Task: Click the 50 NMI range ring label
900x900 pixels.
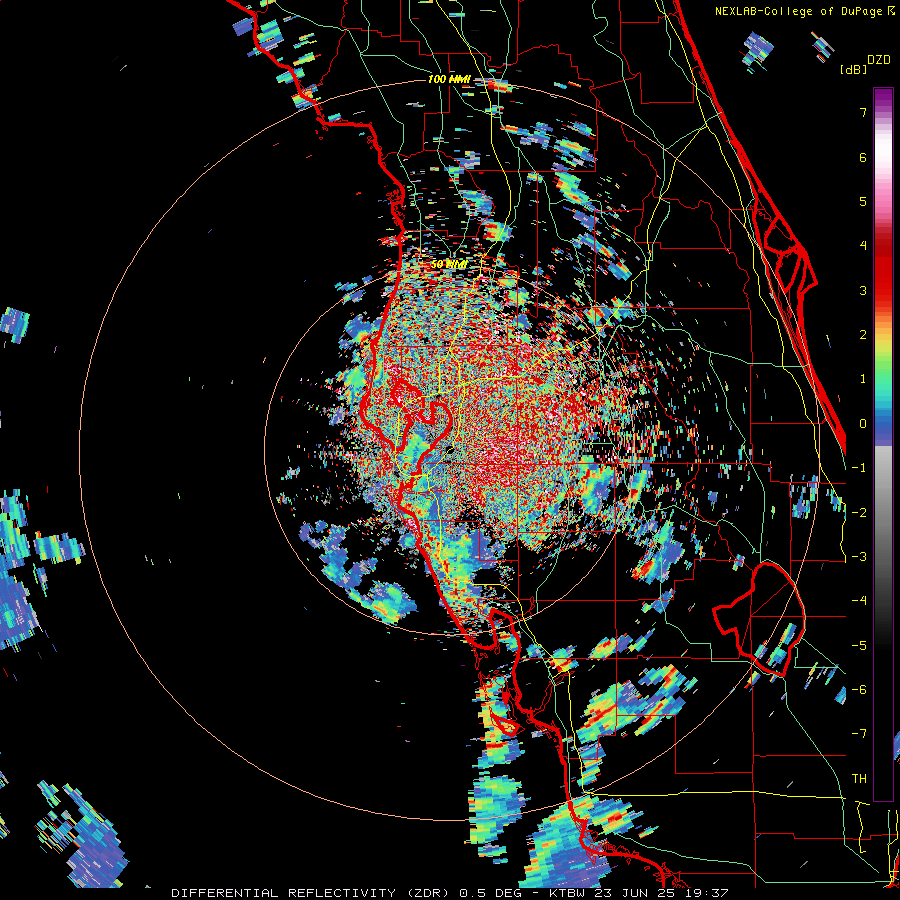Action: point(449,264)
